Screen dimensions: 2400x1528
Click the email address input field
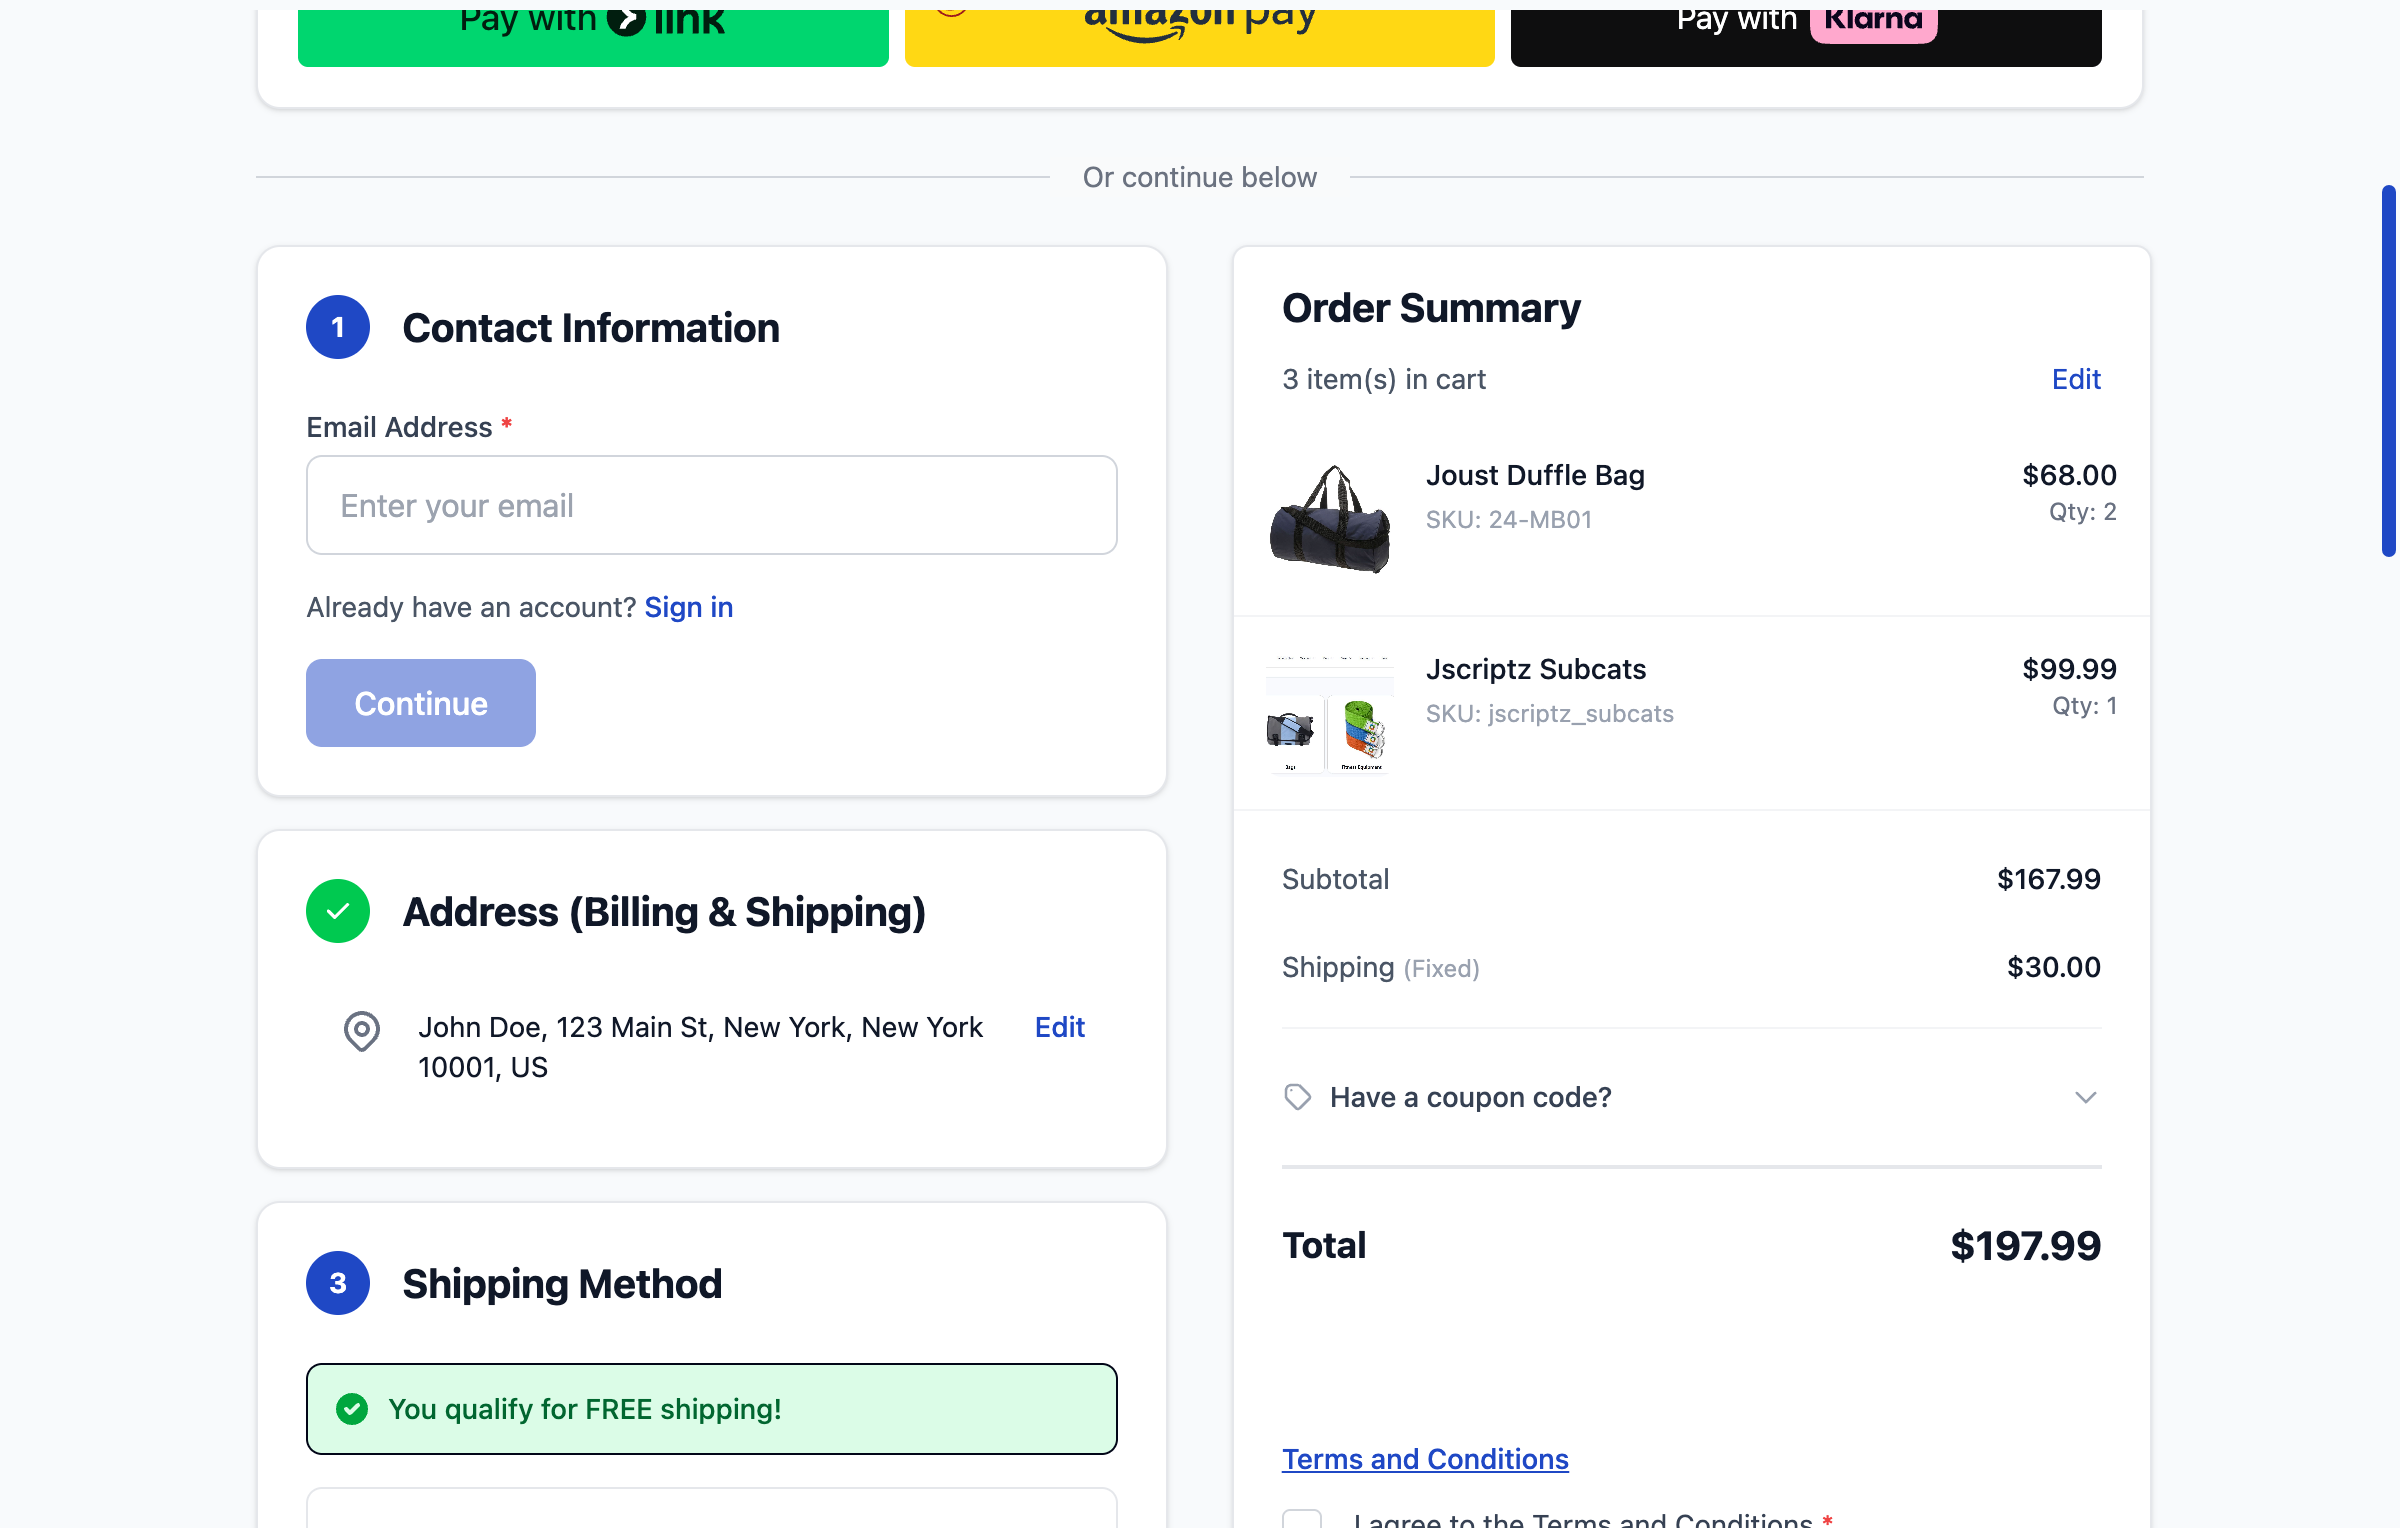711,505
